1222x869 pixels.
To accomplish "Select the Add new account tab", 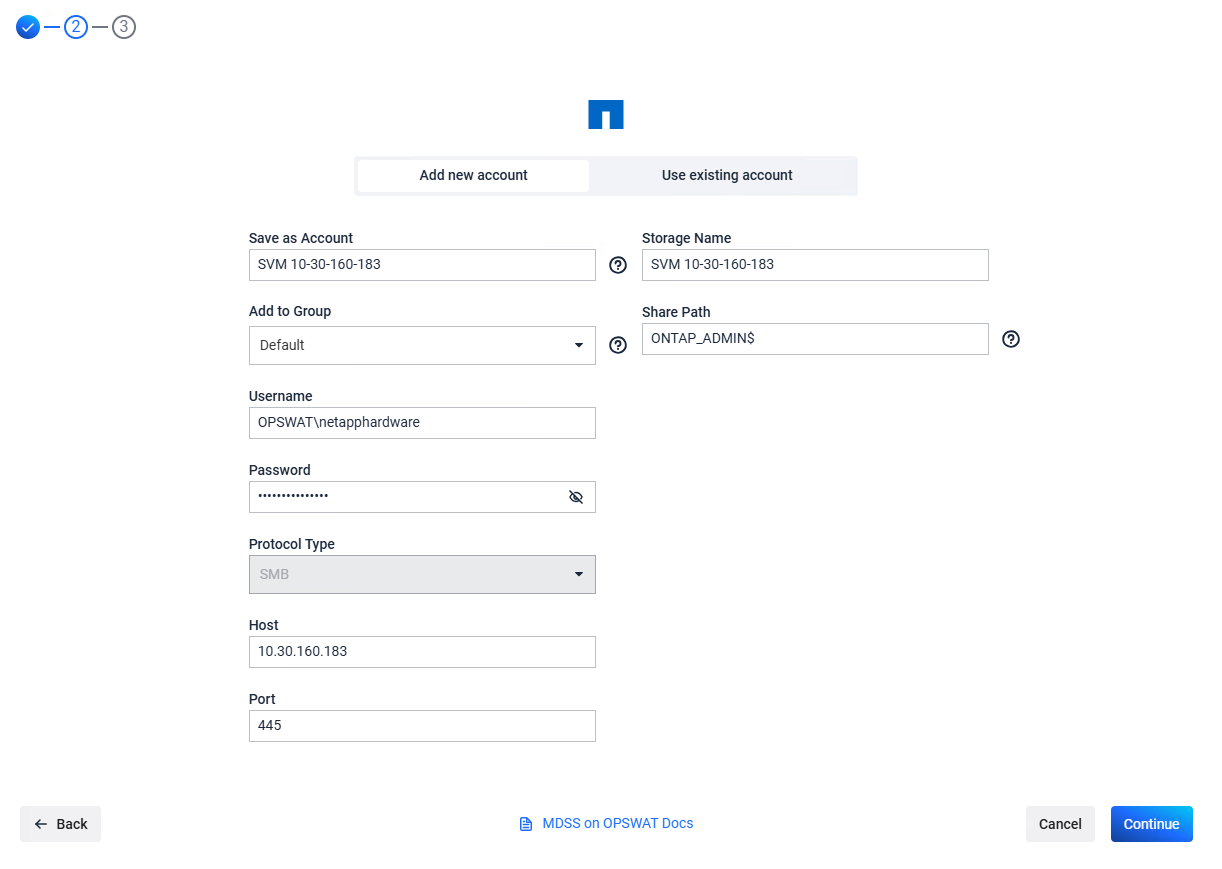I will (473, 175).
